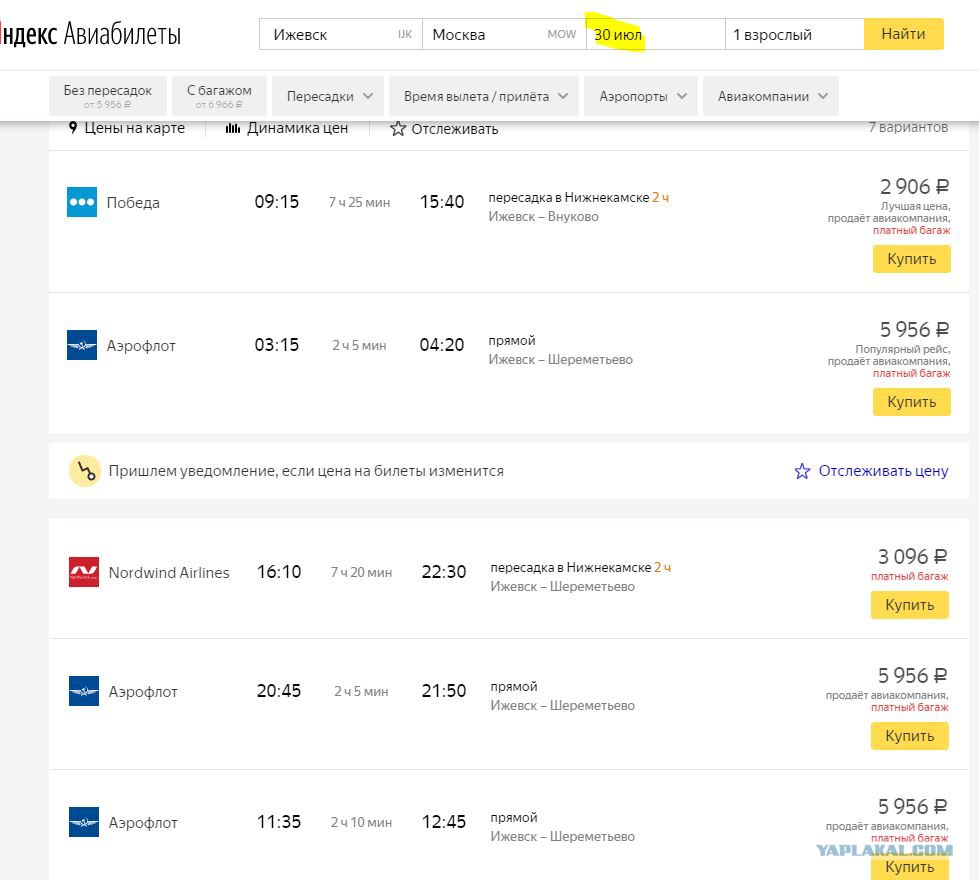
Task: Click the blue star icon by Отслеживать цену
Action: tap(802, 471)
